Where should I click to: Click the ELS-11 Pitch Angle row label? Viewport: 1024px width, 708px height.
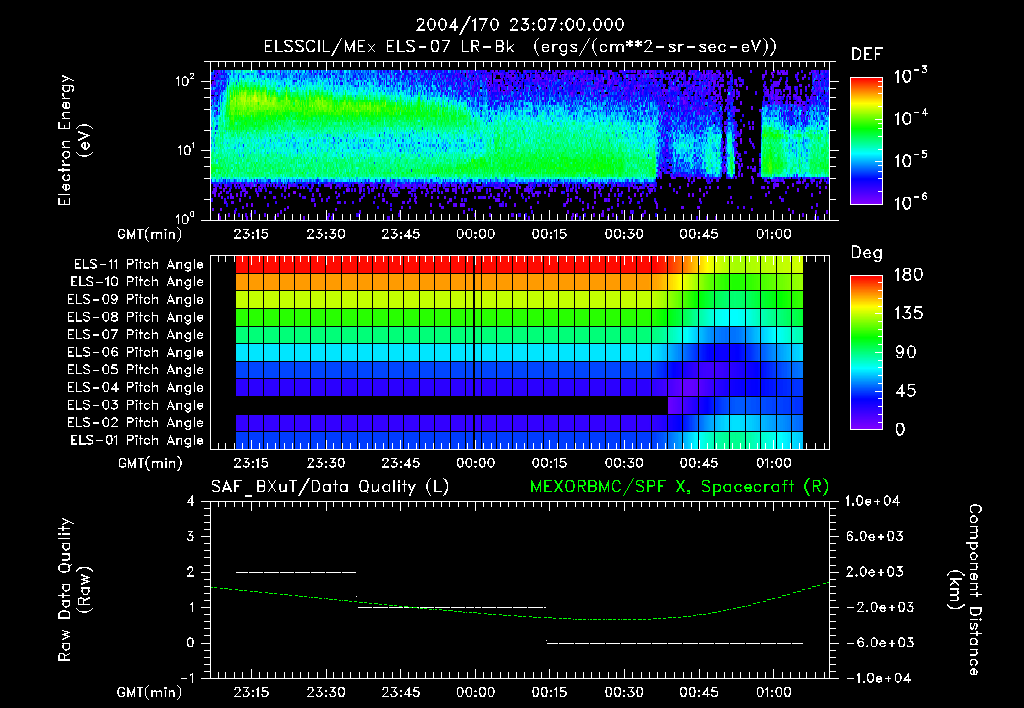(x=138, y=265)
